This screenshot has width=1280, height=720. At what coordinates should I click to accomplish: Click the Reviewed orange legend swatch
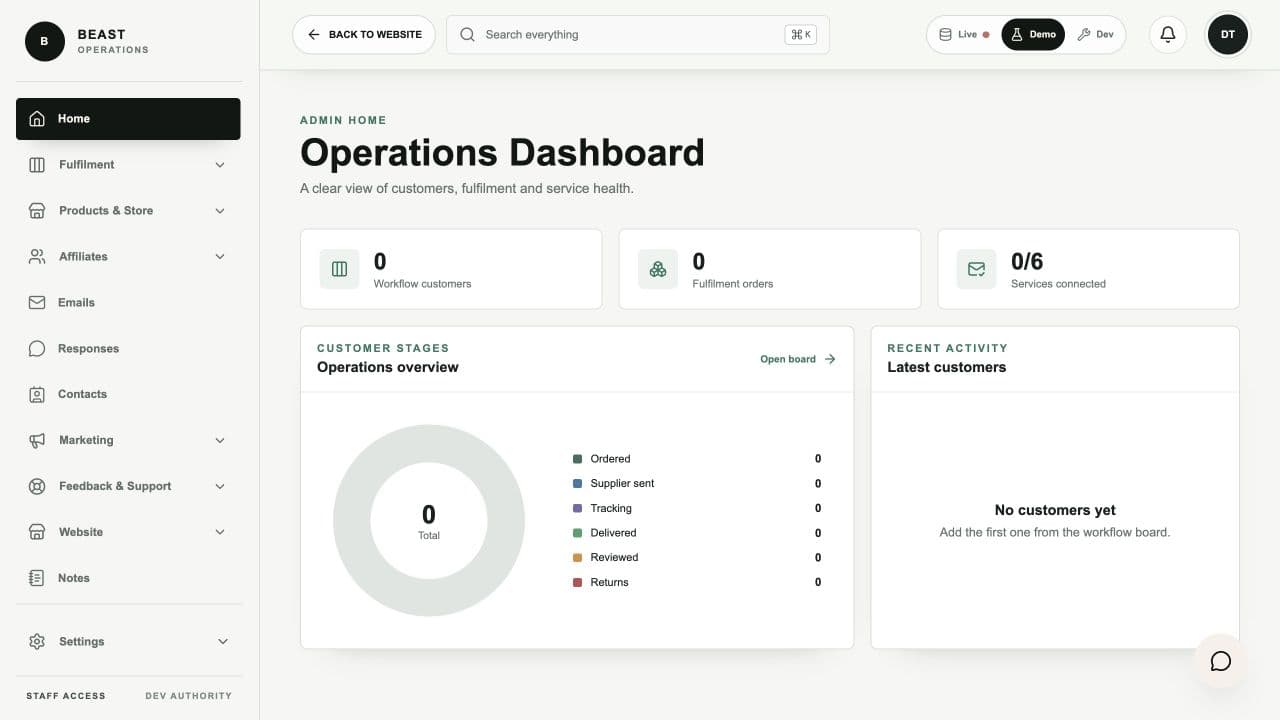[577, 558]
